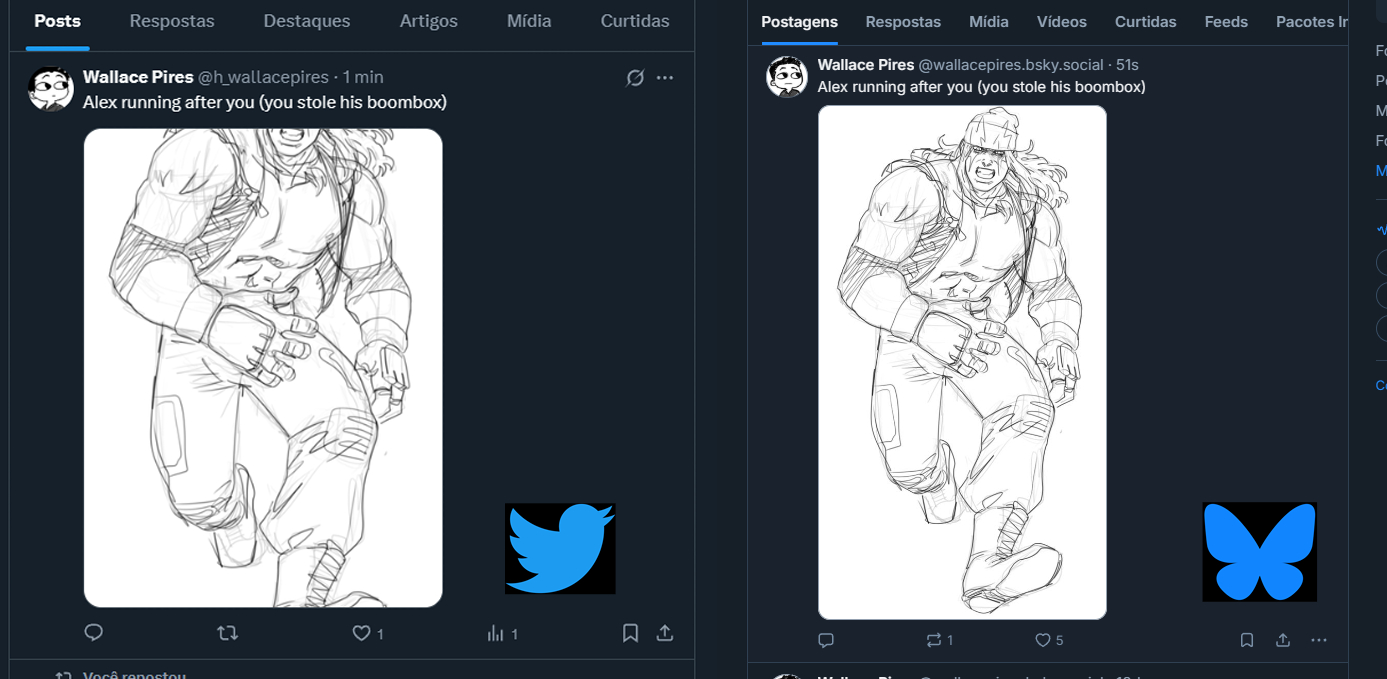Like the Twitter post with 1 like

tap(361, 633)
